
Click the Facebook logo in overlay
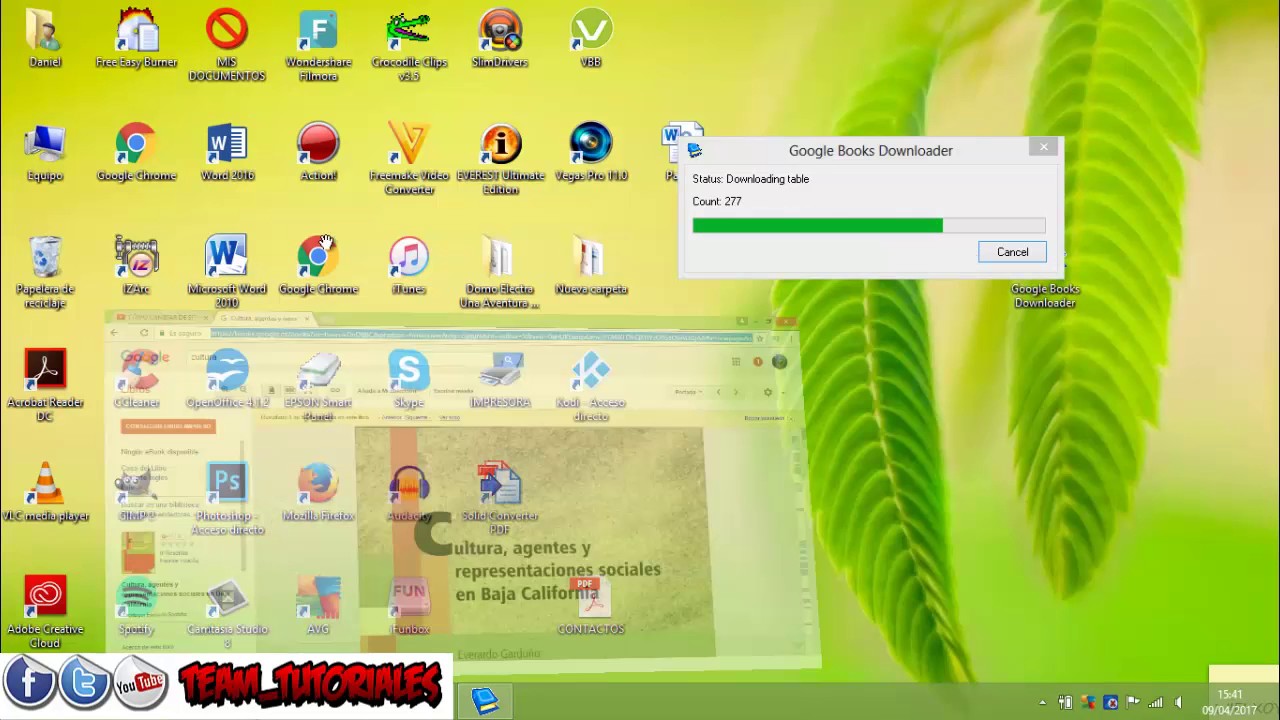(28, 683)
